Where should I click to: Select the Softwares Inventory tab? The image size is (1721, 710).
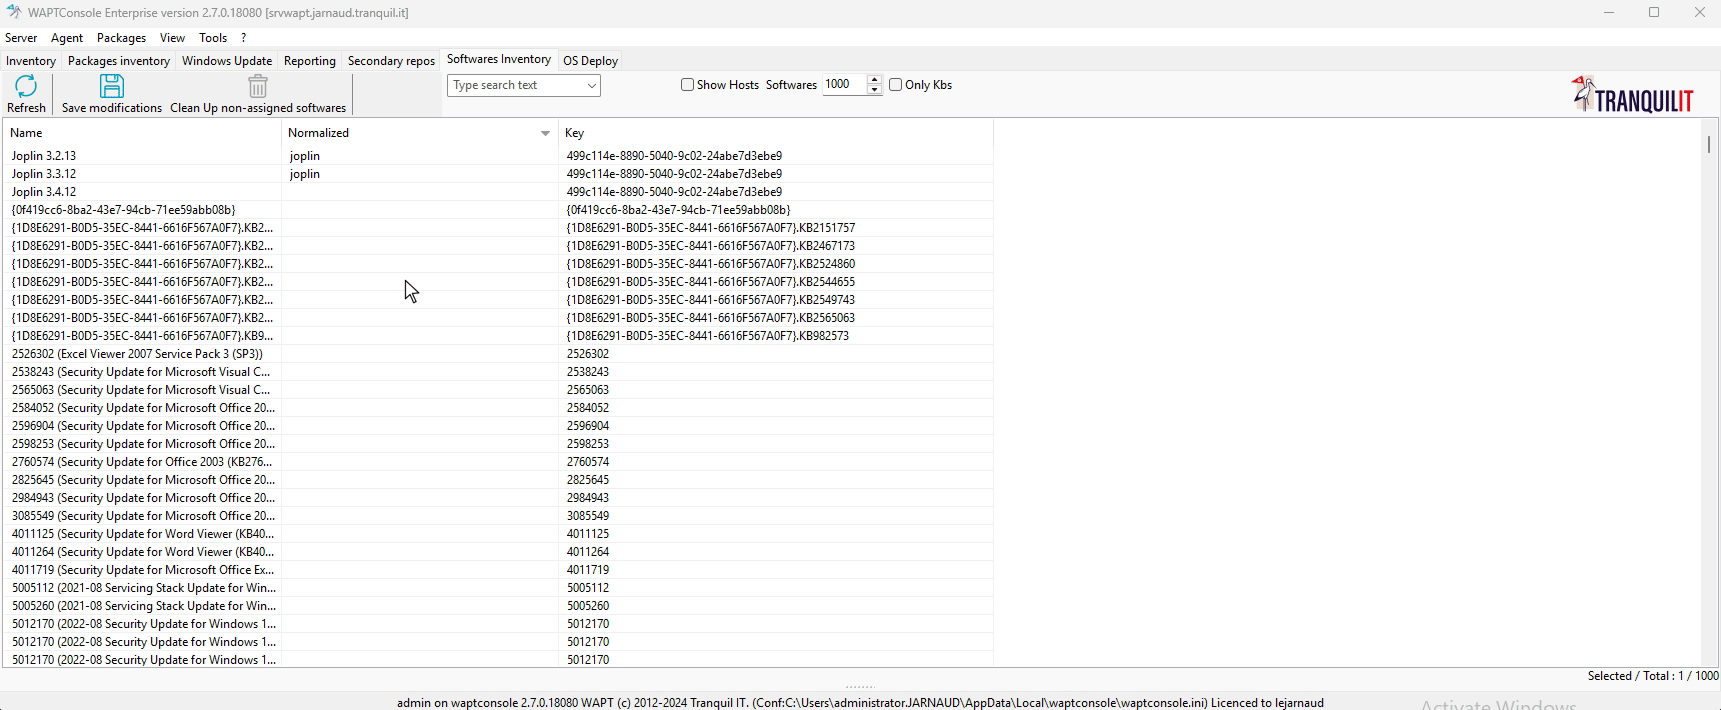click(x=499, y=59)
